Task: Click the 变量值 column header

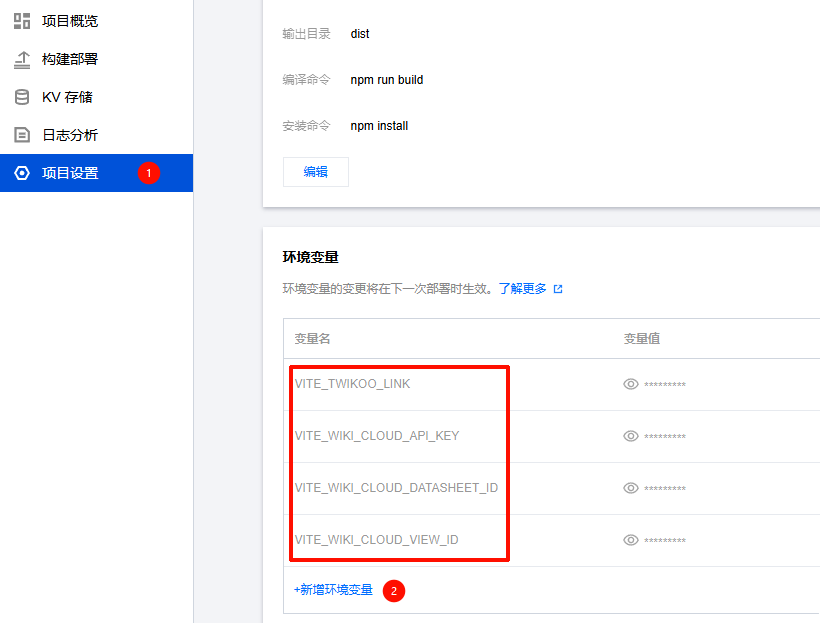Action: pyautogui.click(x=642, y=339)
